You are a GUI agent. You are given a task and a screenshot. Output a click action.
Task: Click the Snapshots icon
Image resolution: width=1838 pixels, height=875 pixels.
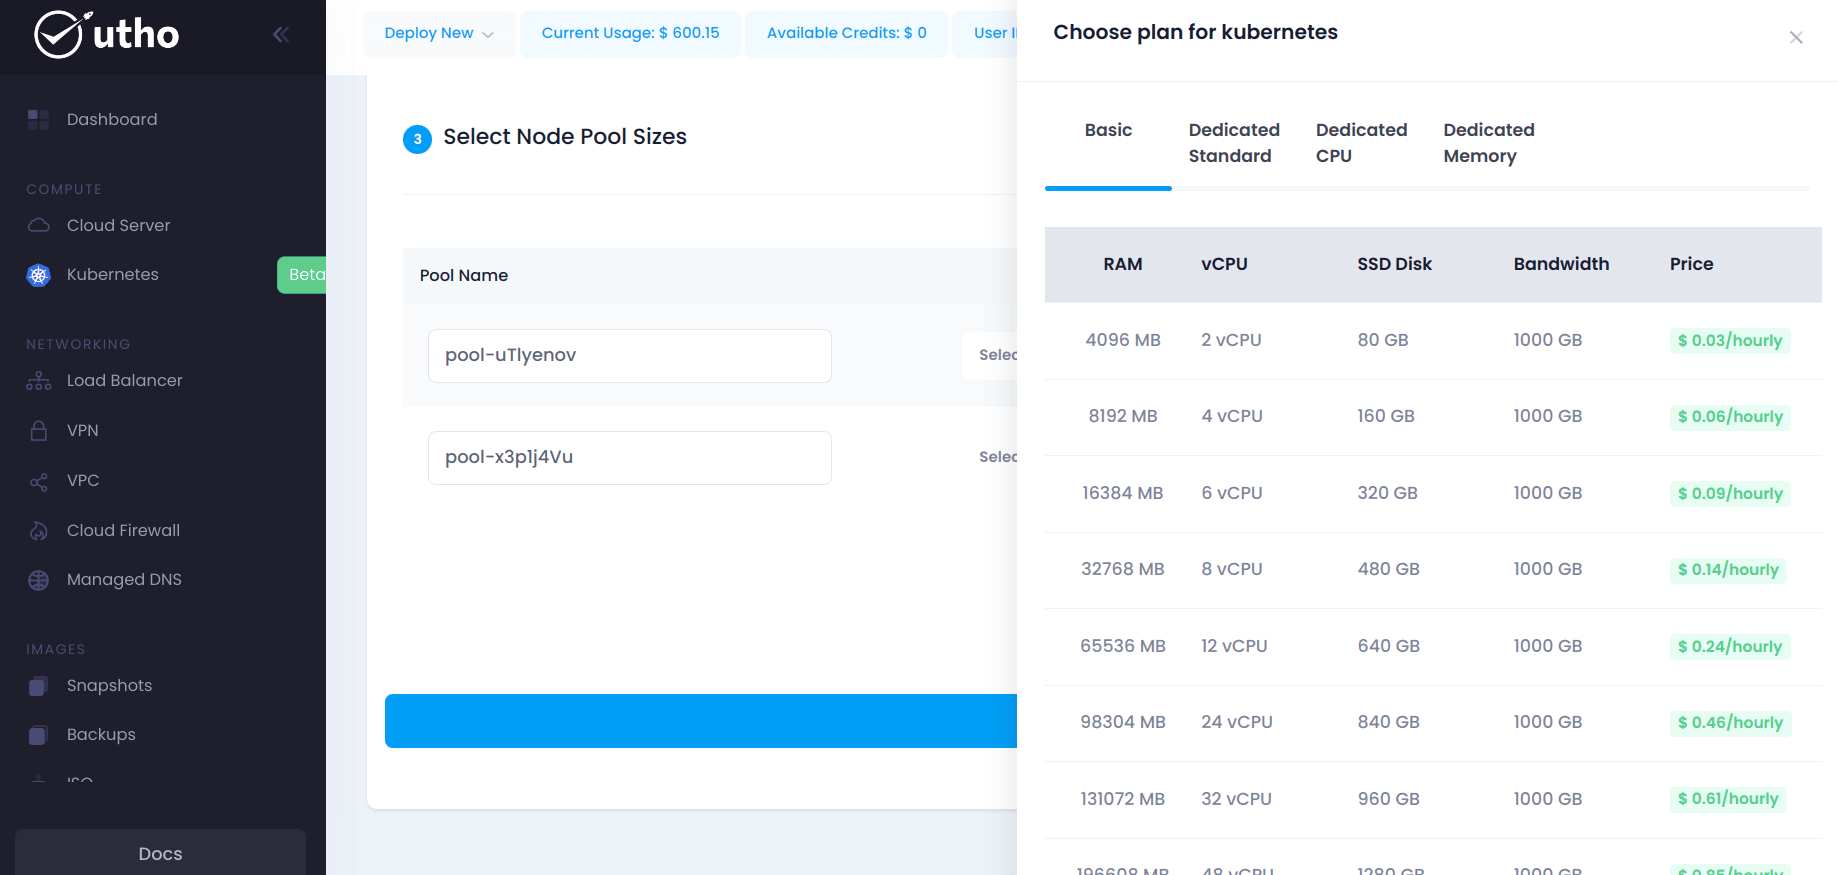(39, 686)
